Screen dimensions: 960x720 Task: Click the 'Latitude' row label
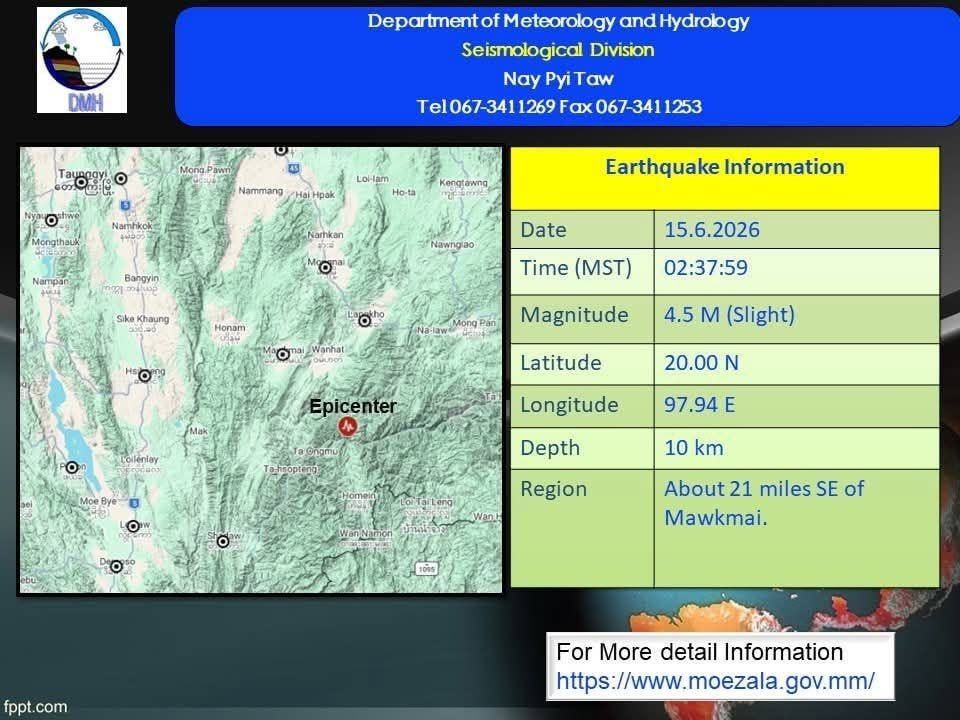pos(561,362)
